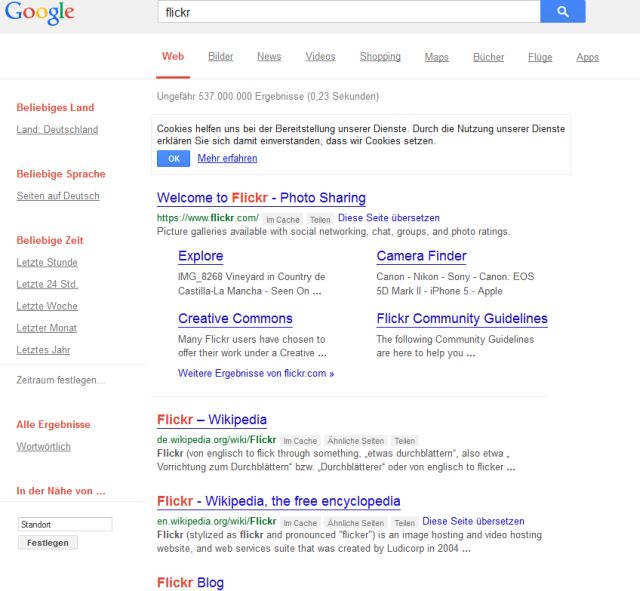
Task: Click Im Cache for en.wikipedia.org result
Action: [300, 523]
